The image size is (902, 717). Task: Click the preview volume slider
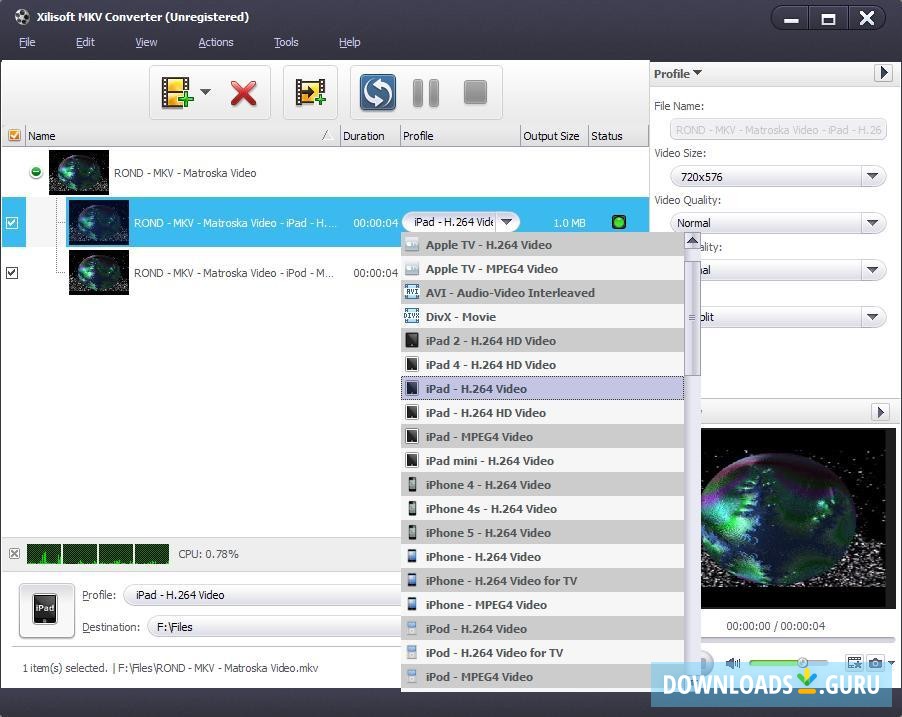(788, 663)
